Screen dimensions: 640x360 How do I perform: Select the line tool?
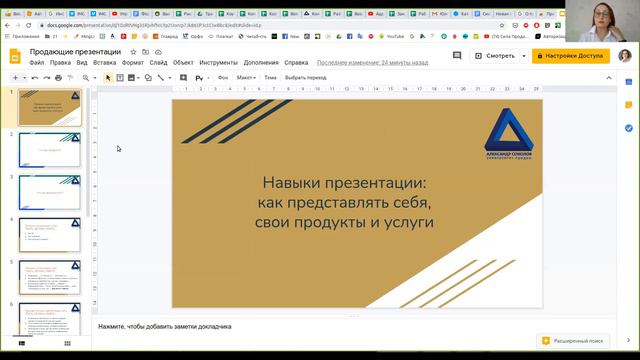(161, 78)
